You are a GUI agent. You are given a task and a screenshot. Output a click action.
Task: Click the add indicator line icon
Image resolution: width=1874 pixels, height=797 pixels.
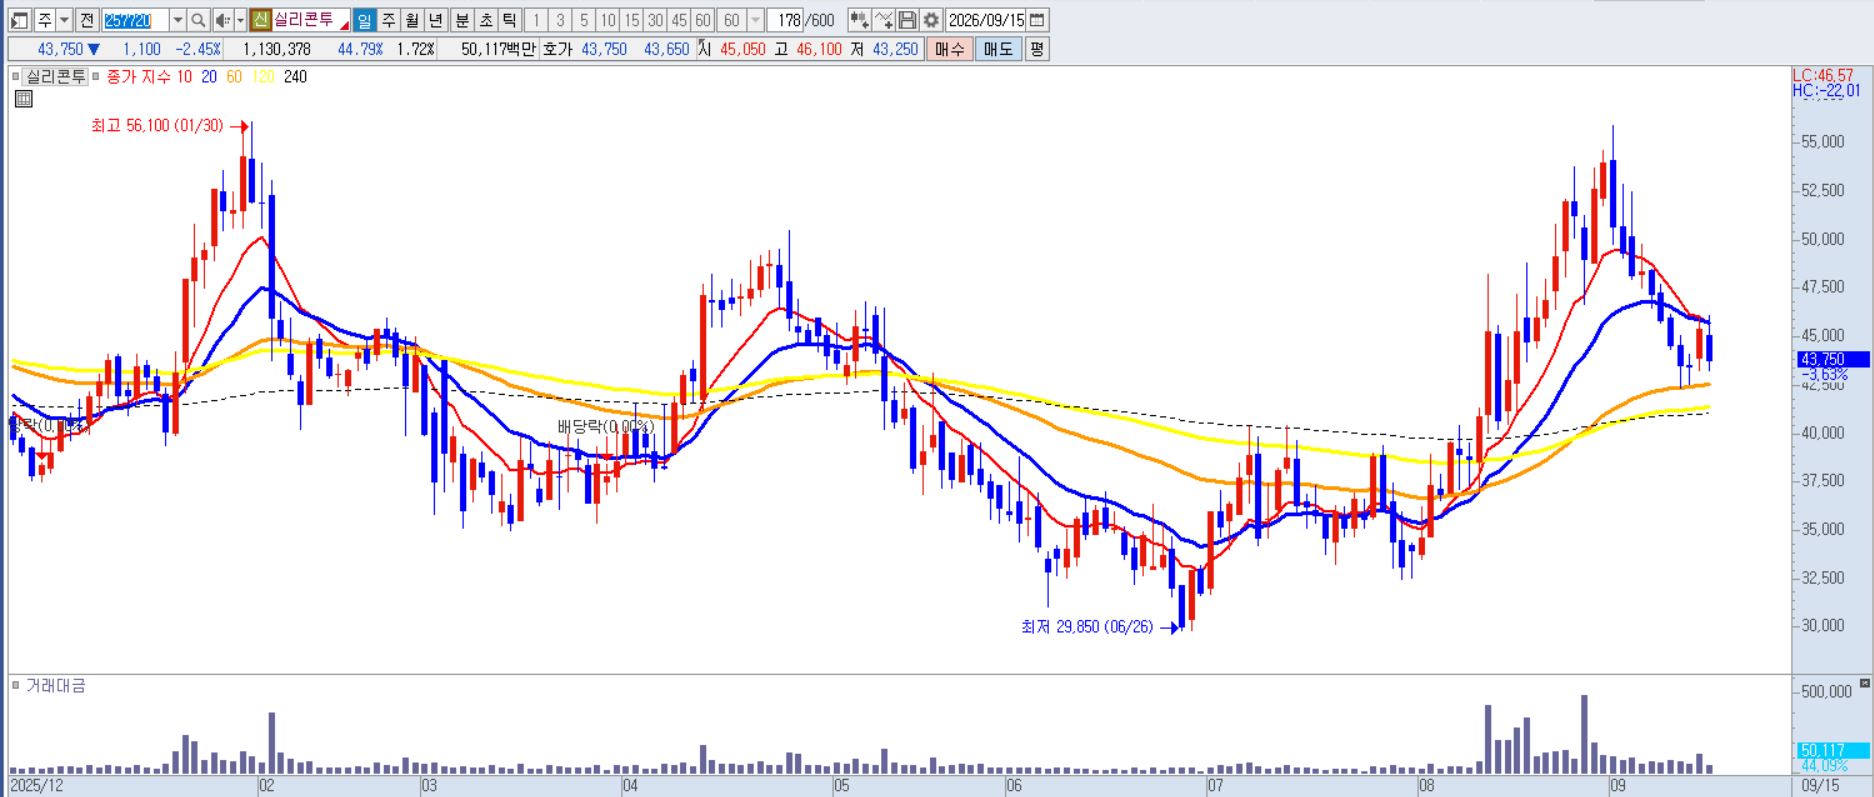coord(884,20)
